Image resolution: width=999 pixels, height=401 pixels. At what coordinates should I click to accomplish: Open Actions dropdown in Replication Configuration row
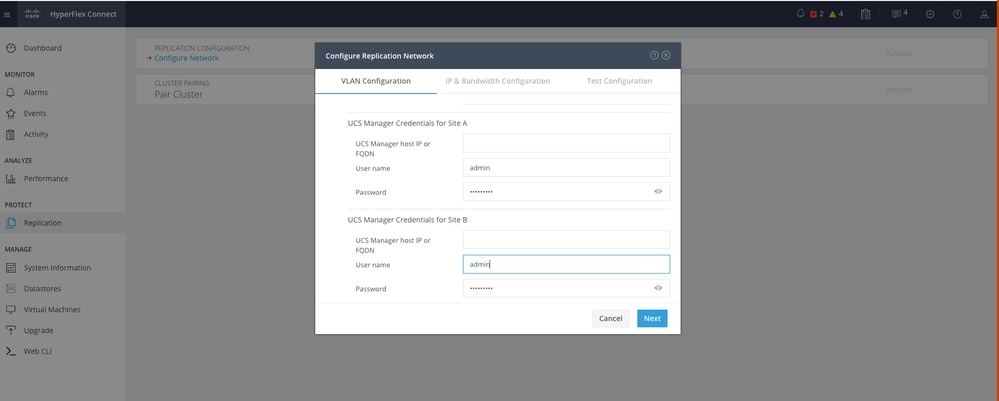point(924,54)
